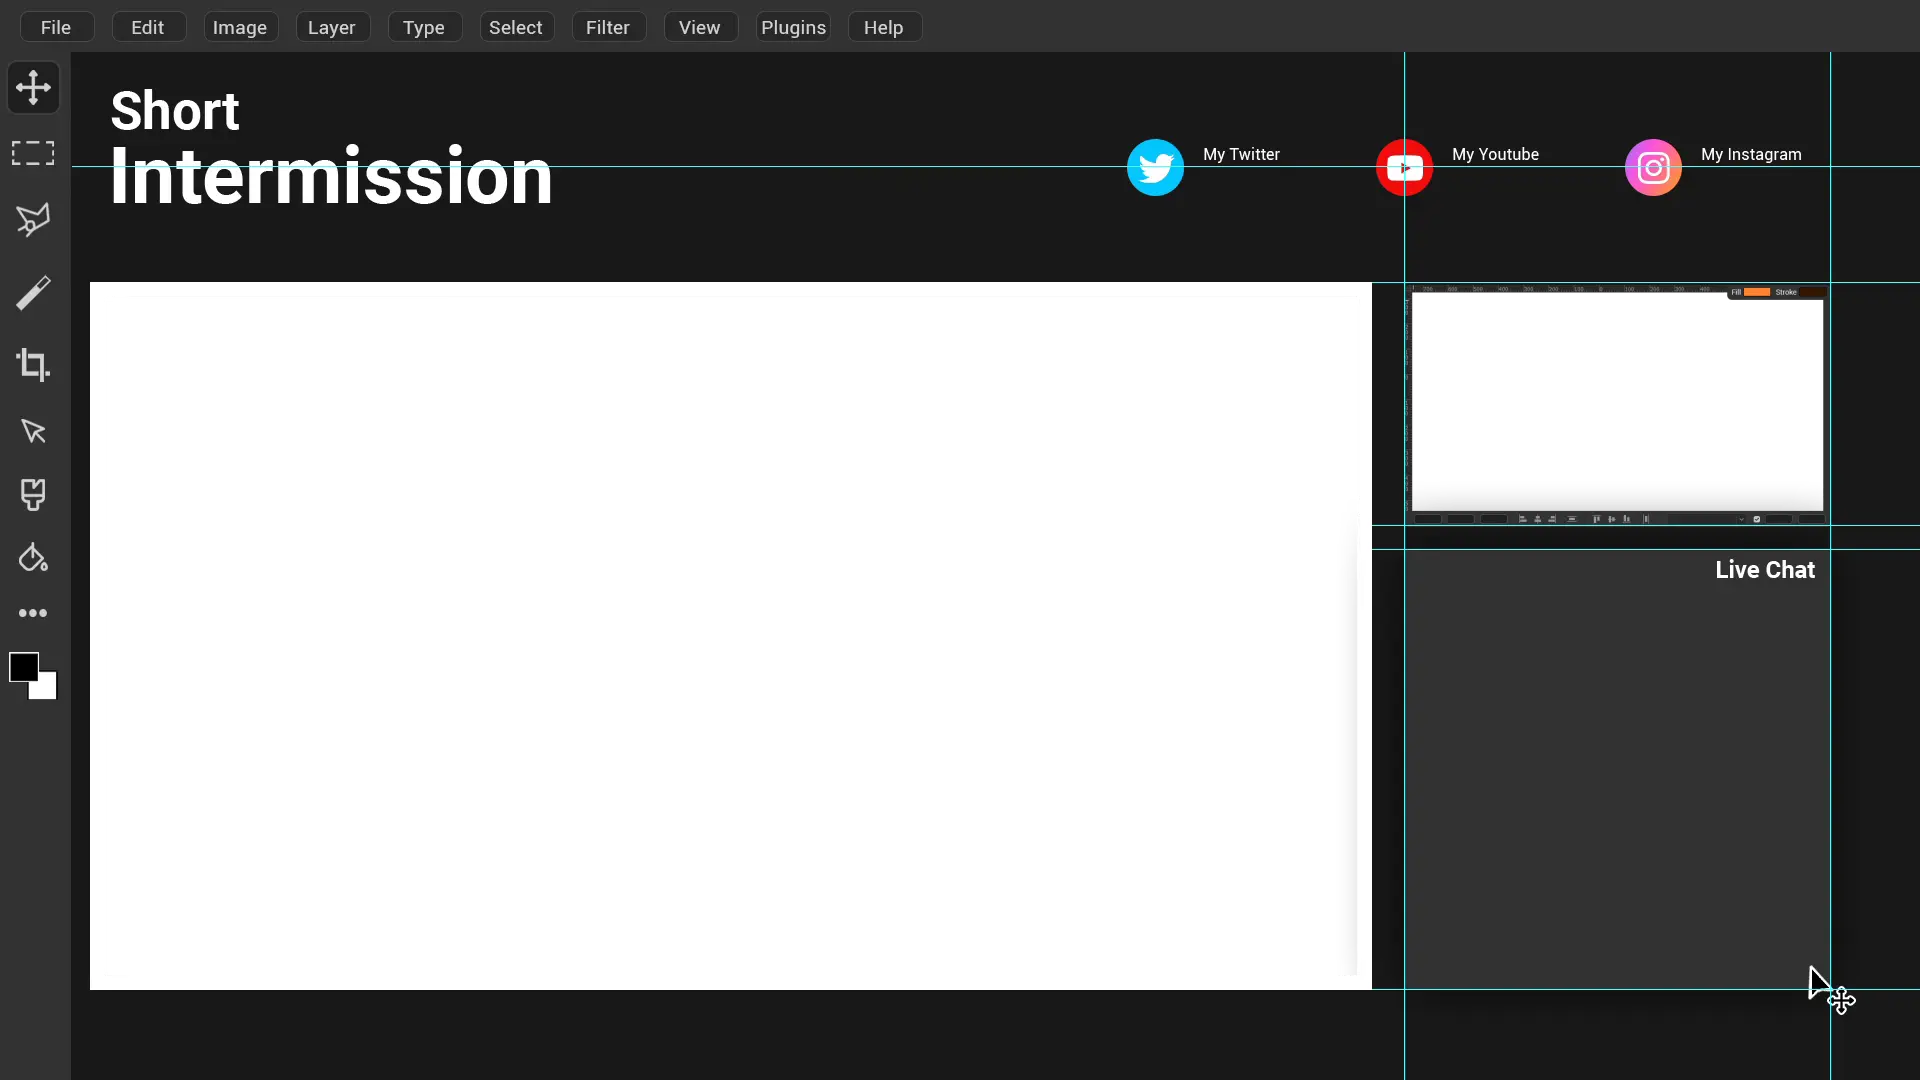
Task: Show more tools via three dots
Action: (x=33, y=613)
